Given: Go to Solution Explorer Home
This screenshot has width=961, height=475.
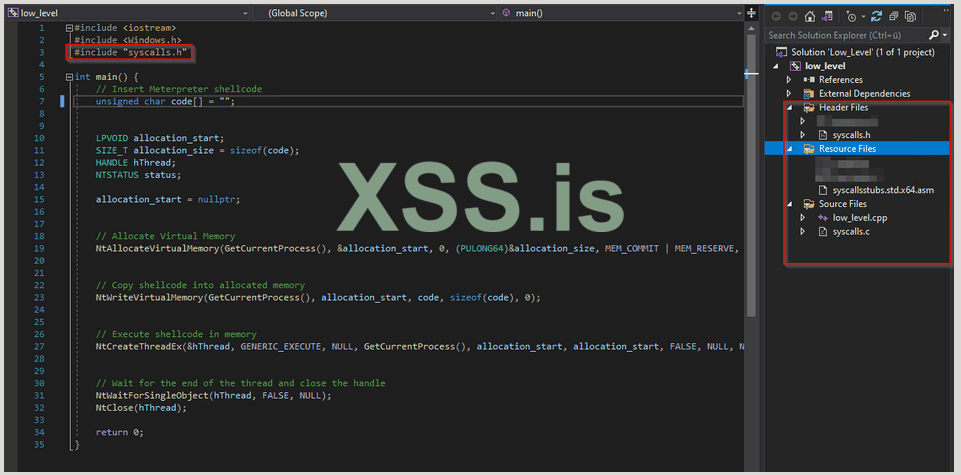Looking at the screenshot, I should [810, 17].
